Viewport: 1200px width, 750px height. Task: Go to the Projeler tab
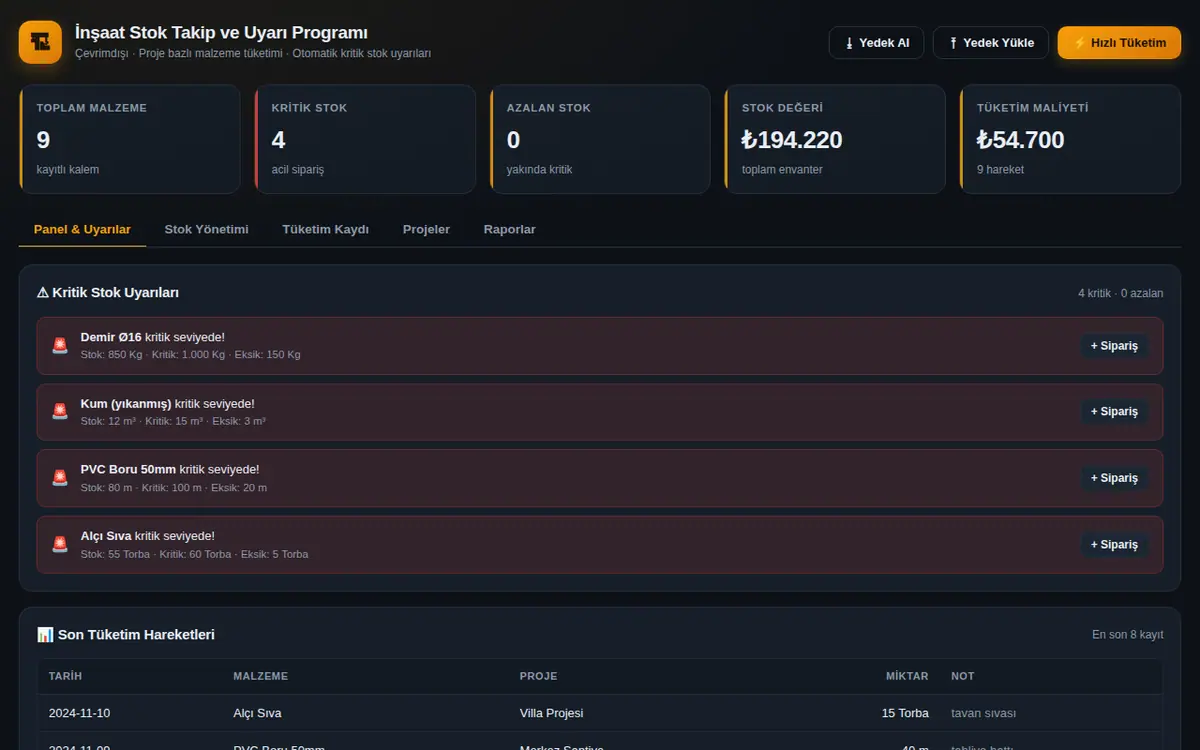[426, 229]
